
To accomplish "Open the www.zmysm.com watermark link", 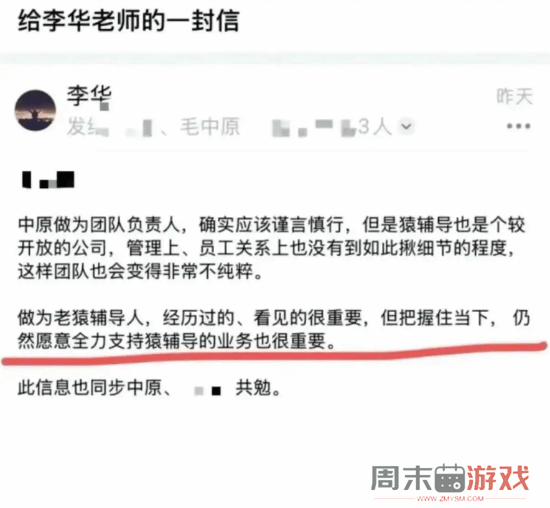I will (x=450, y=498).
